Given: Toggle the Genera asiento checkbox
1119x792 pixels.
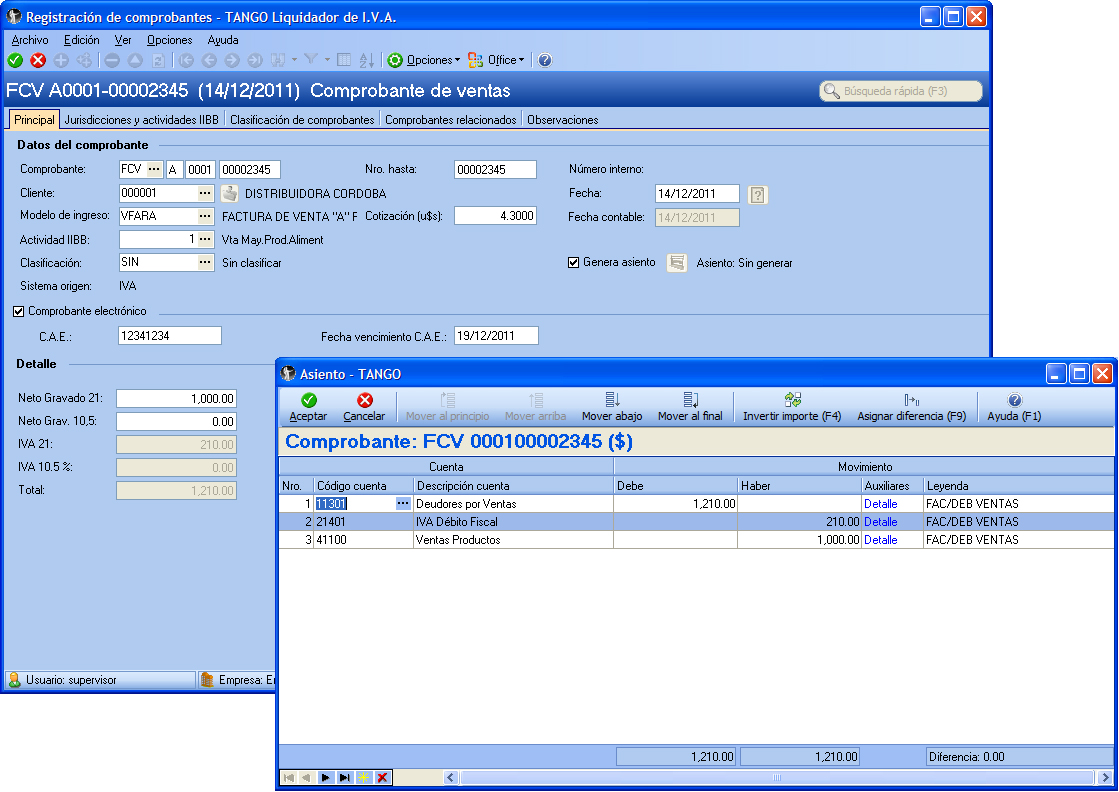Looking at the screenshot, I should (x=573, y=263).
